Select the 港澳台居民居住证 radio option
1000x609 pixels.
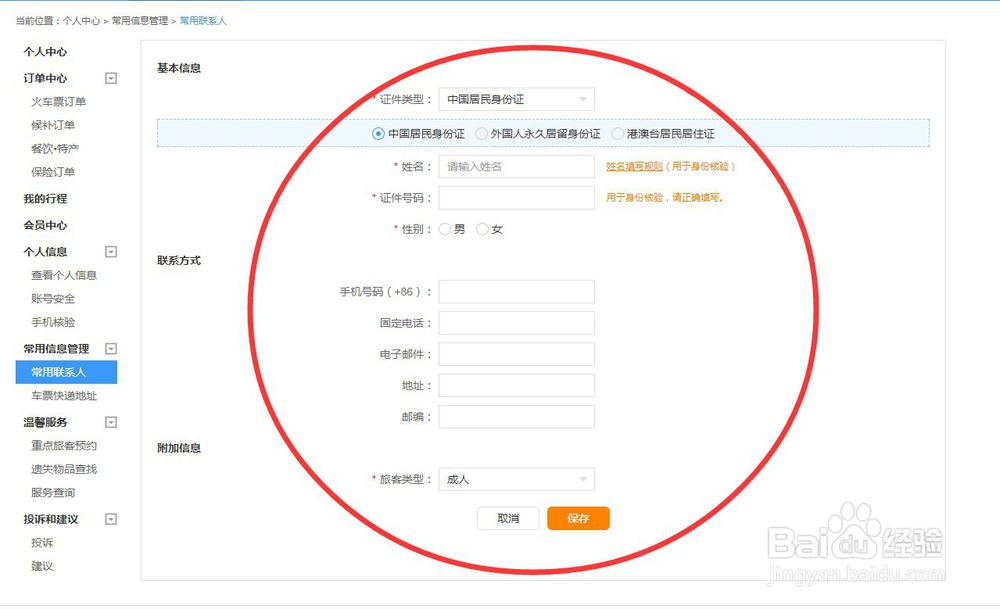pos(617,132)
